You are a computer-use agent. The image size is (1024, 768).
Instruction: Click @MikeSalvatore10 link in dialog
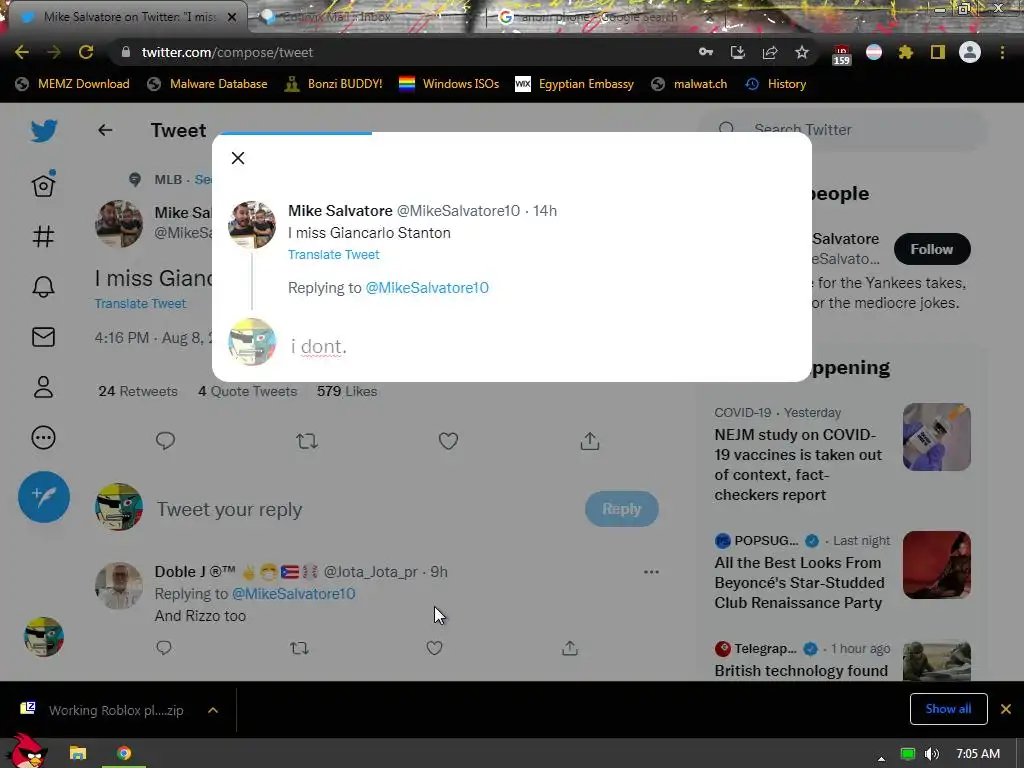click(x=427, y=288)
